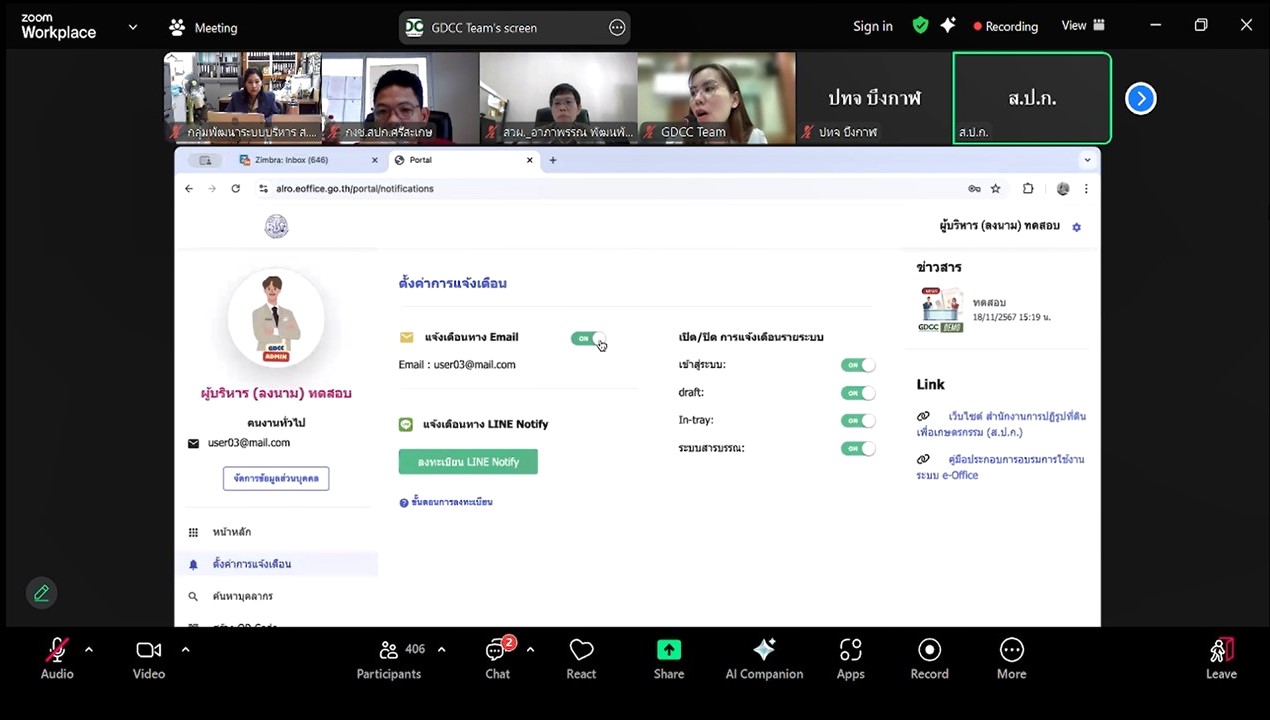Image resolution: width=1270 pixels, height=720 pixels.
Task: Close the Portal browser tab
Action: pyautogui.click(x=530, y=160)
